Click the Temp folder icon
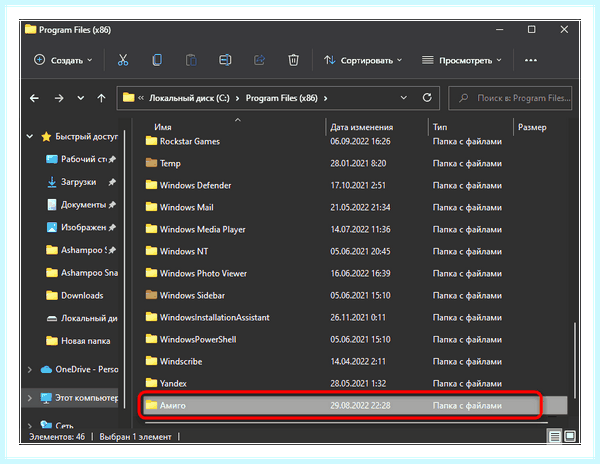Image resolution: width=600 pixels, height=464 pixels. point(152,163)
